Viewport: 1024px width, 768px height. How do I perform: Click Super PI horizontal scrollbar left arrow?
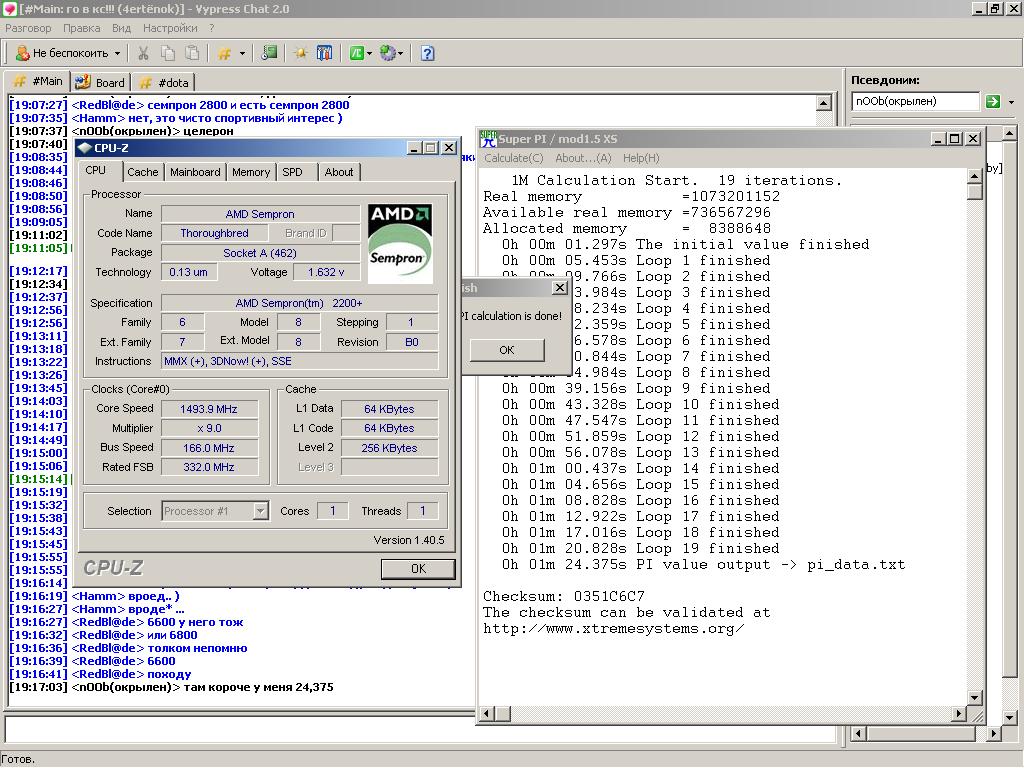pyautogui.click(x=487, y=714)
